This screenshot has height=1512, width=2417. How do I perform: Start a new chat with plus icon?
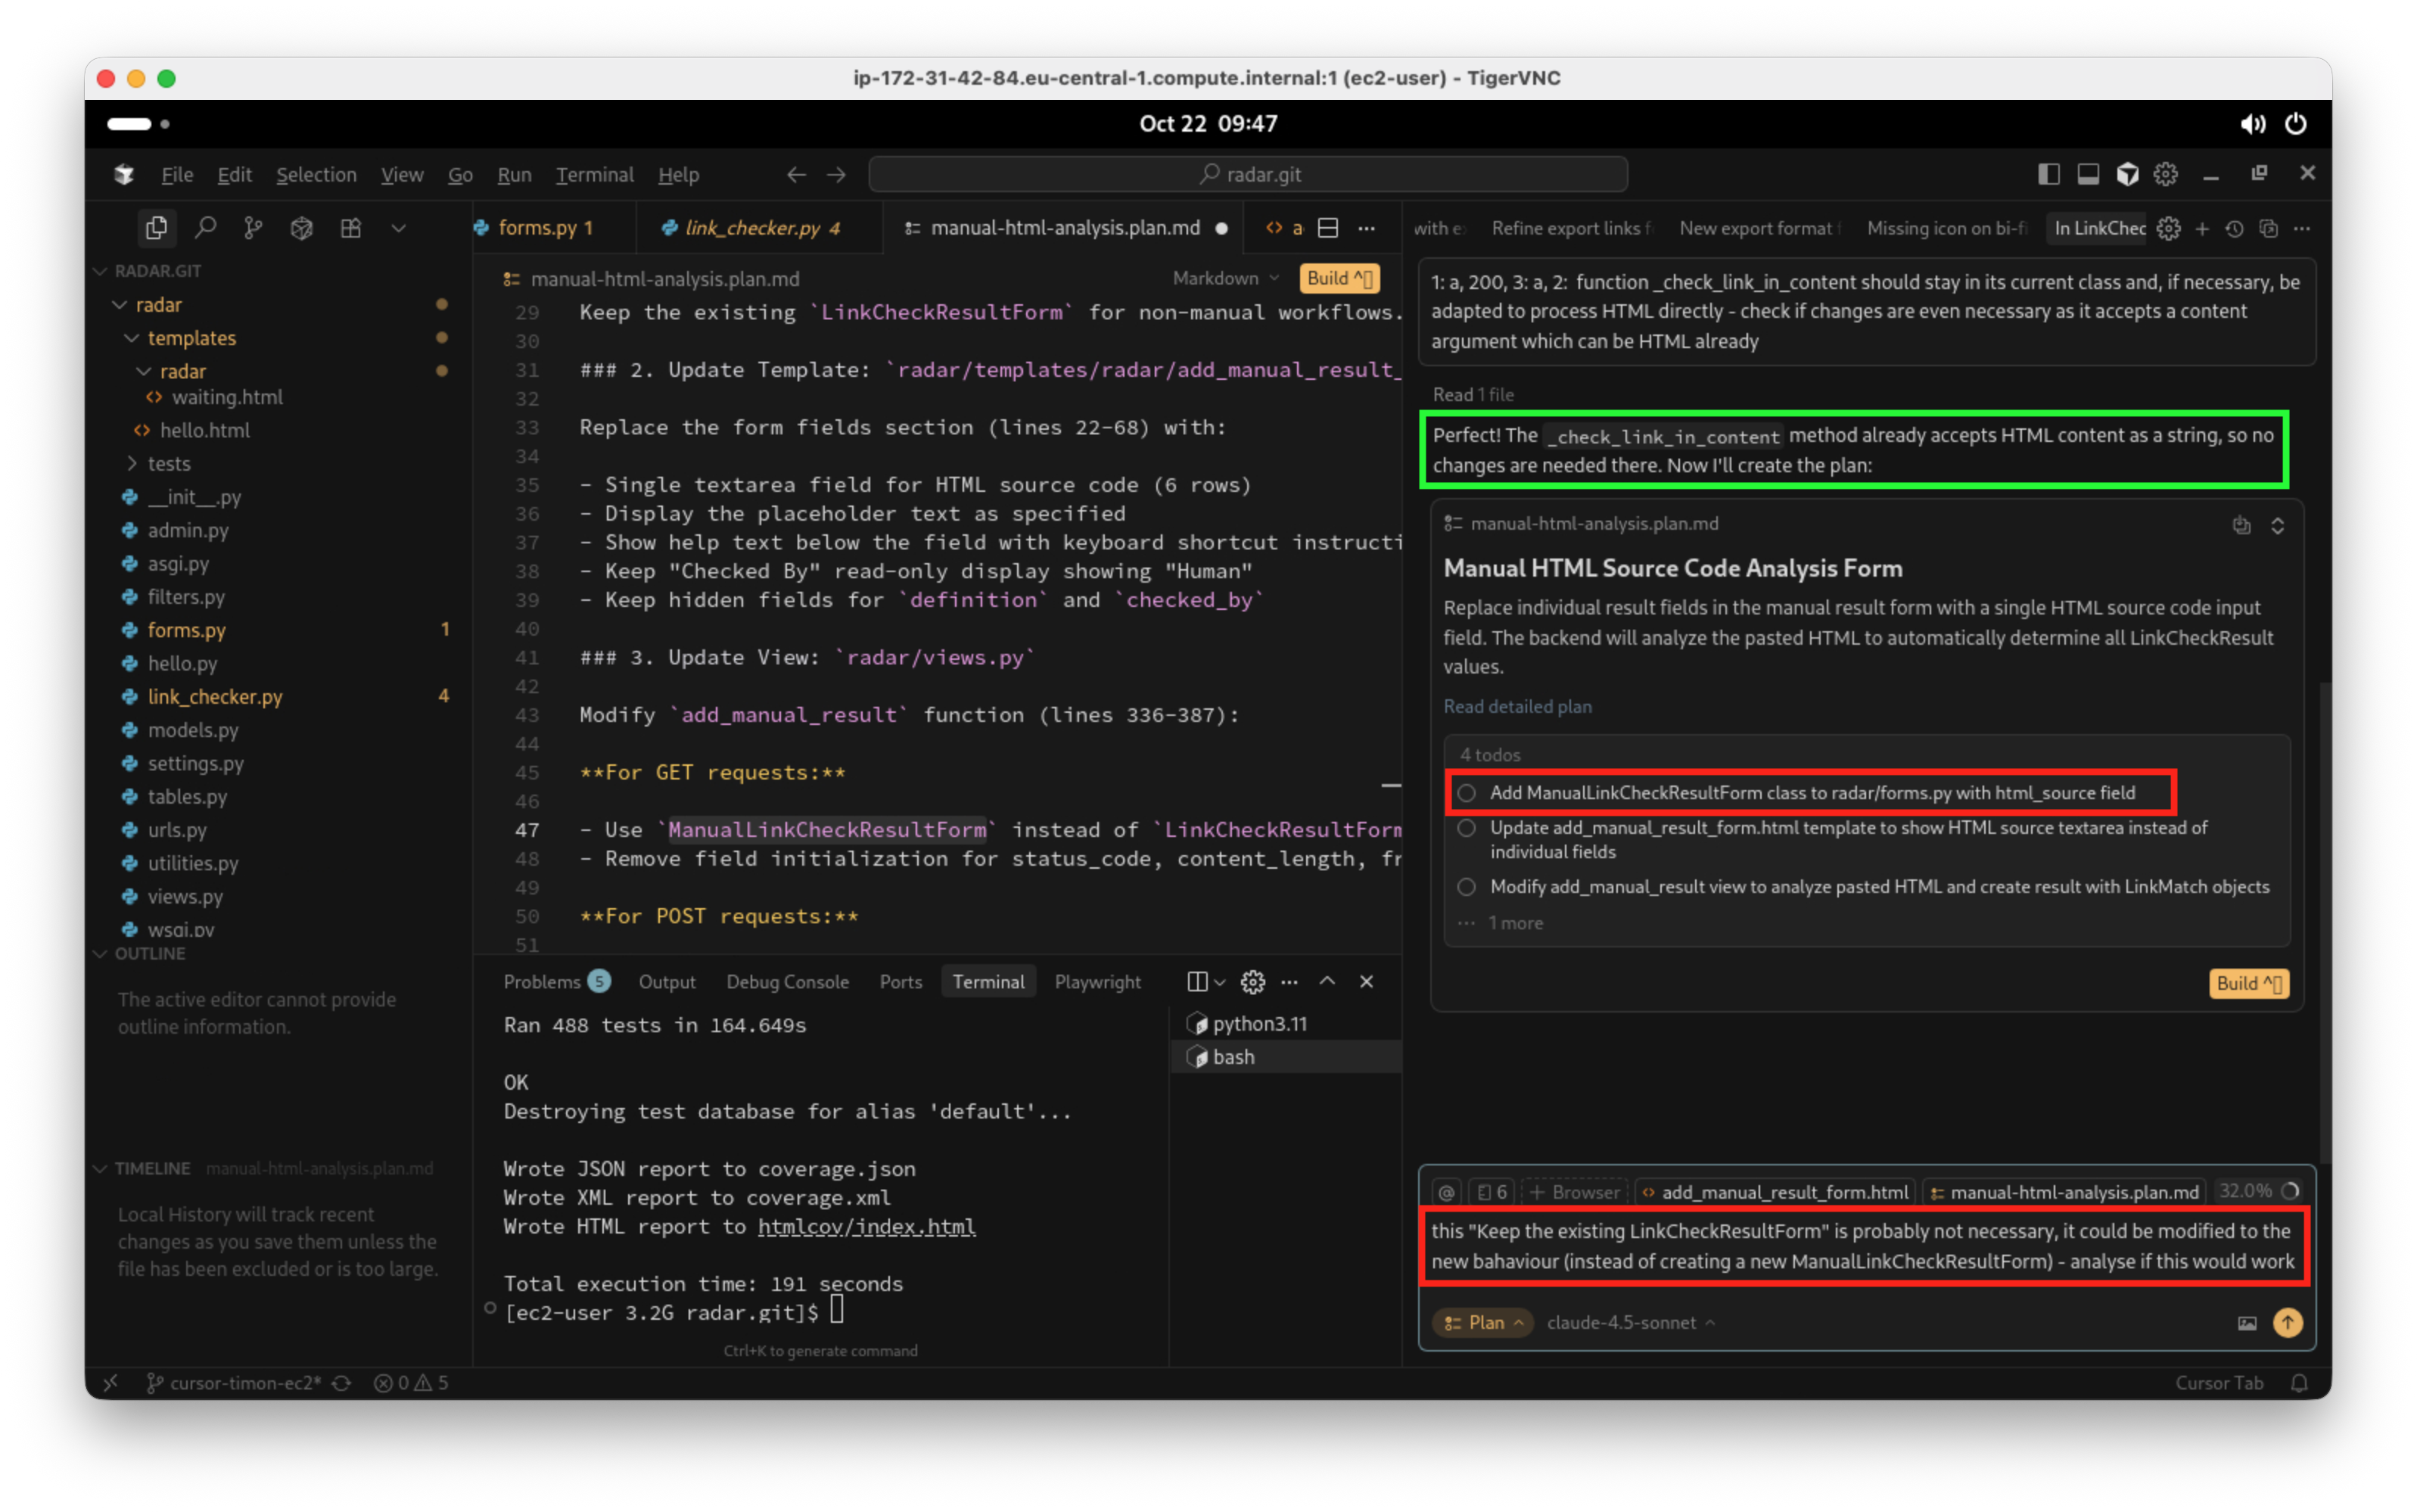click(x=2201, y=229)
